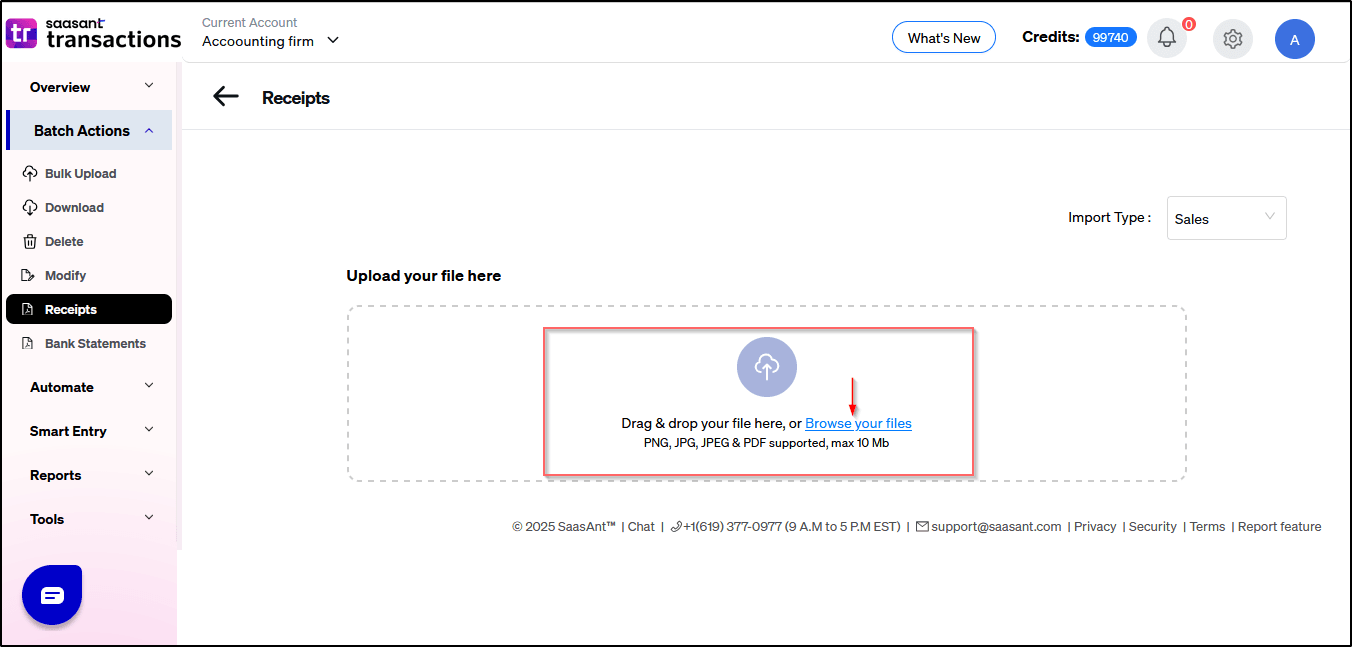Click the Browse your files link
Screen dimensions: 1352x647
point(858,424)
